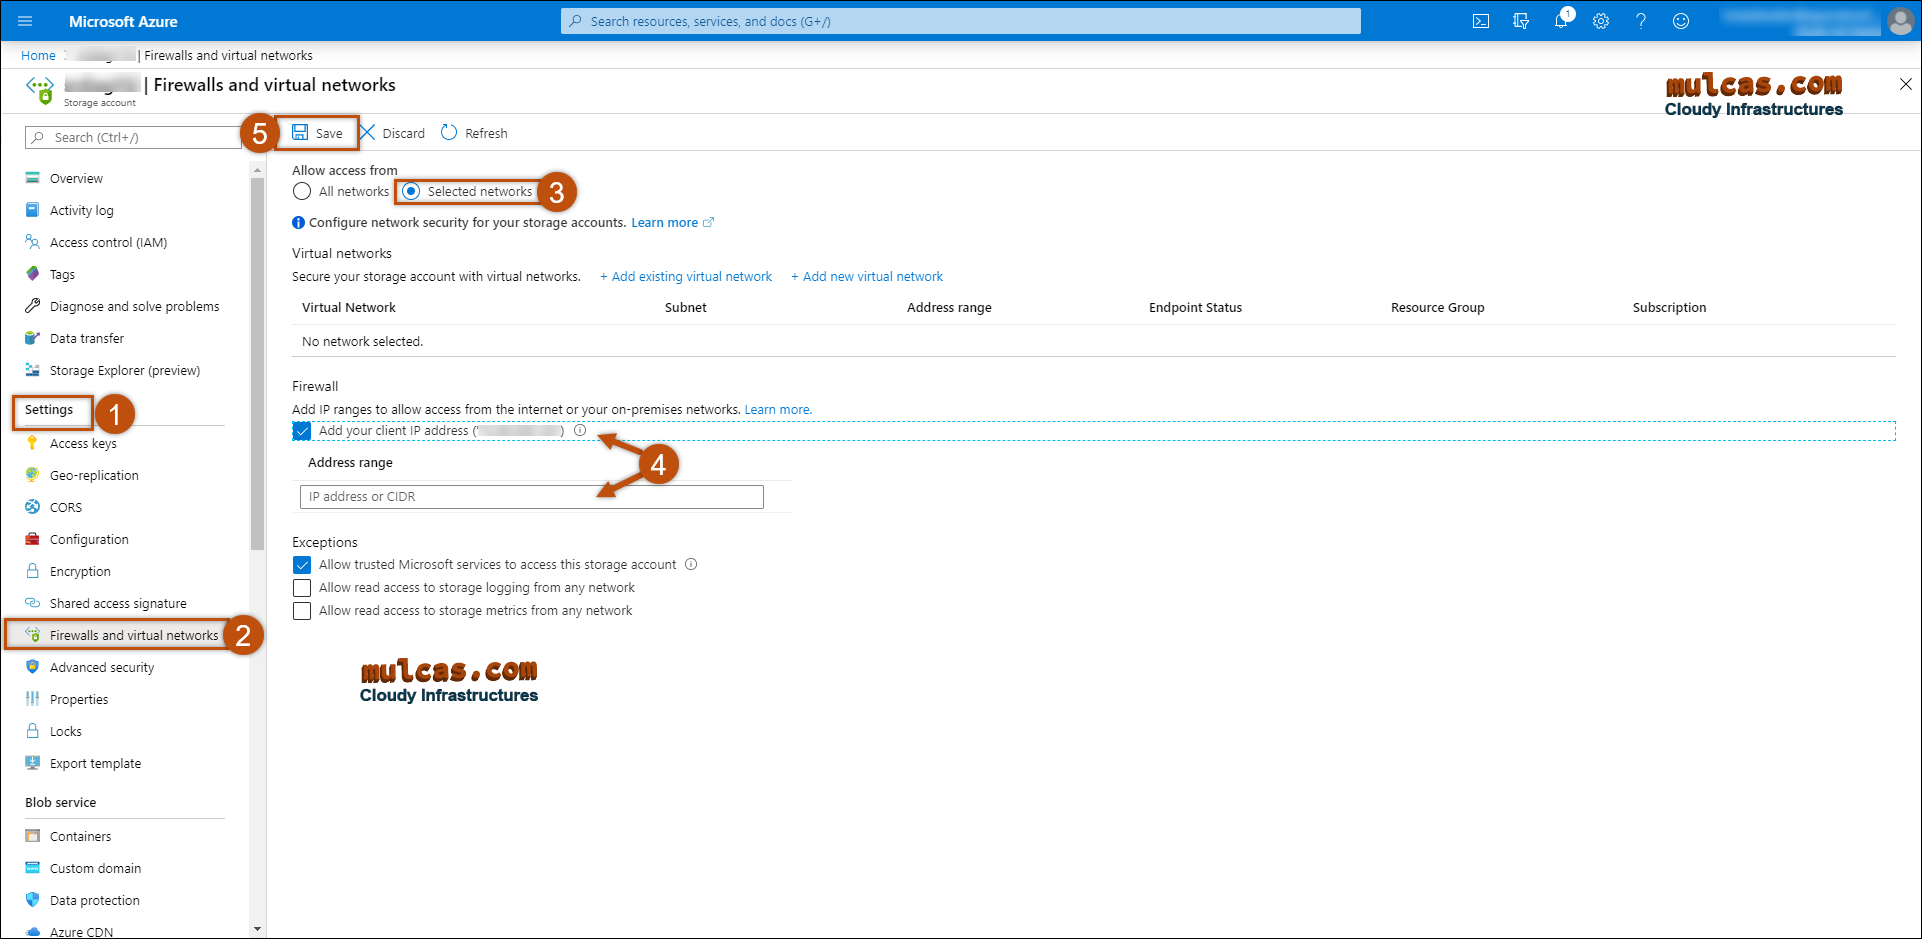
Task: Open Containers under Blob service
Action: [80, 837]
